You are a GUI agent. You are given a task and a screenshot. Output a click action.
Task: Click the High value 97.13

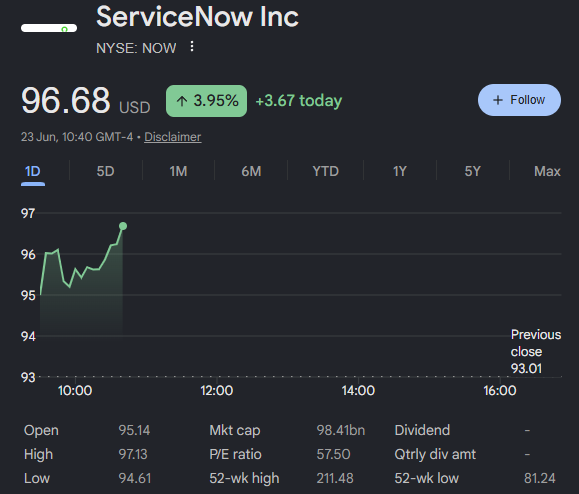(133, 454)
